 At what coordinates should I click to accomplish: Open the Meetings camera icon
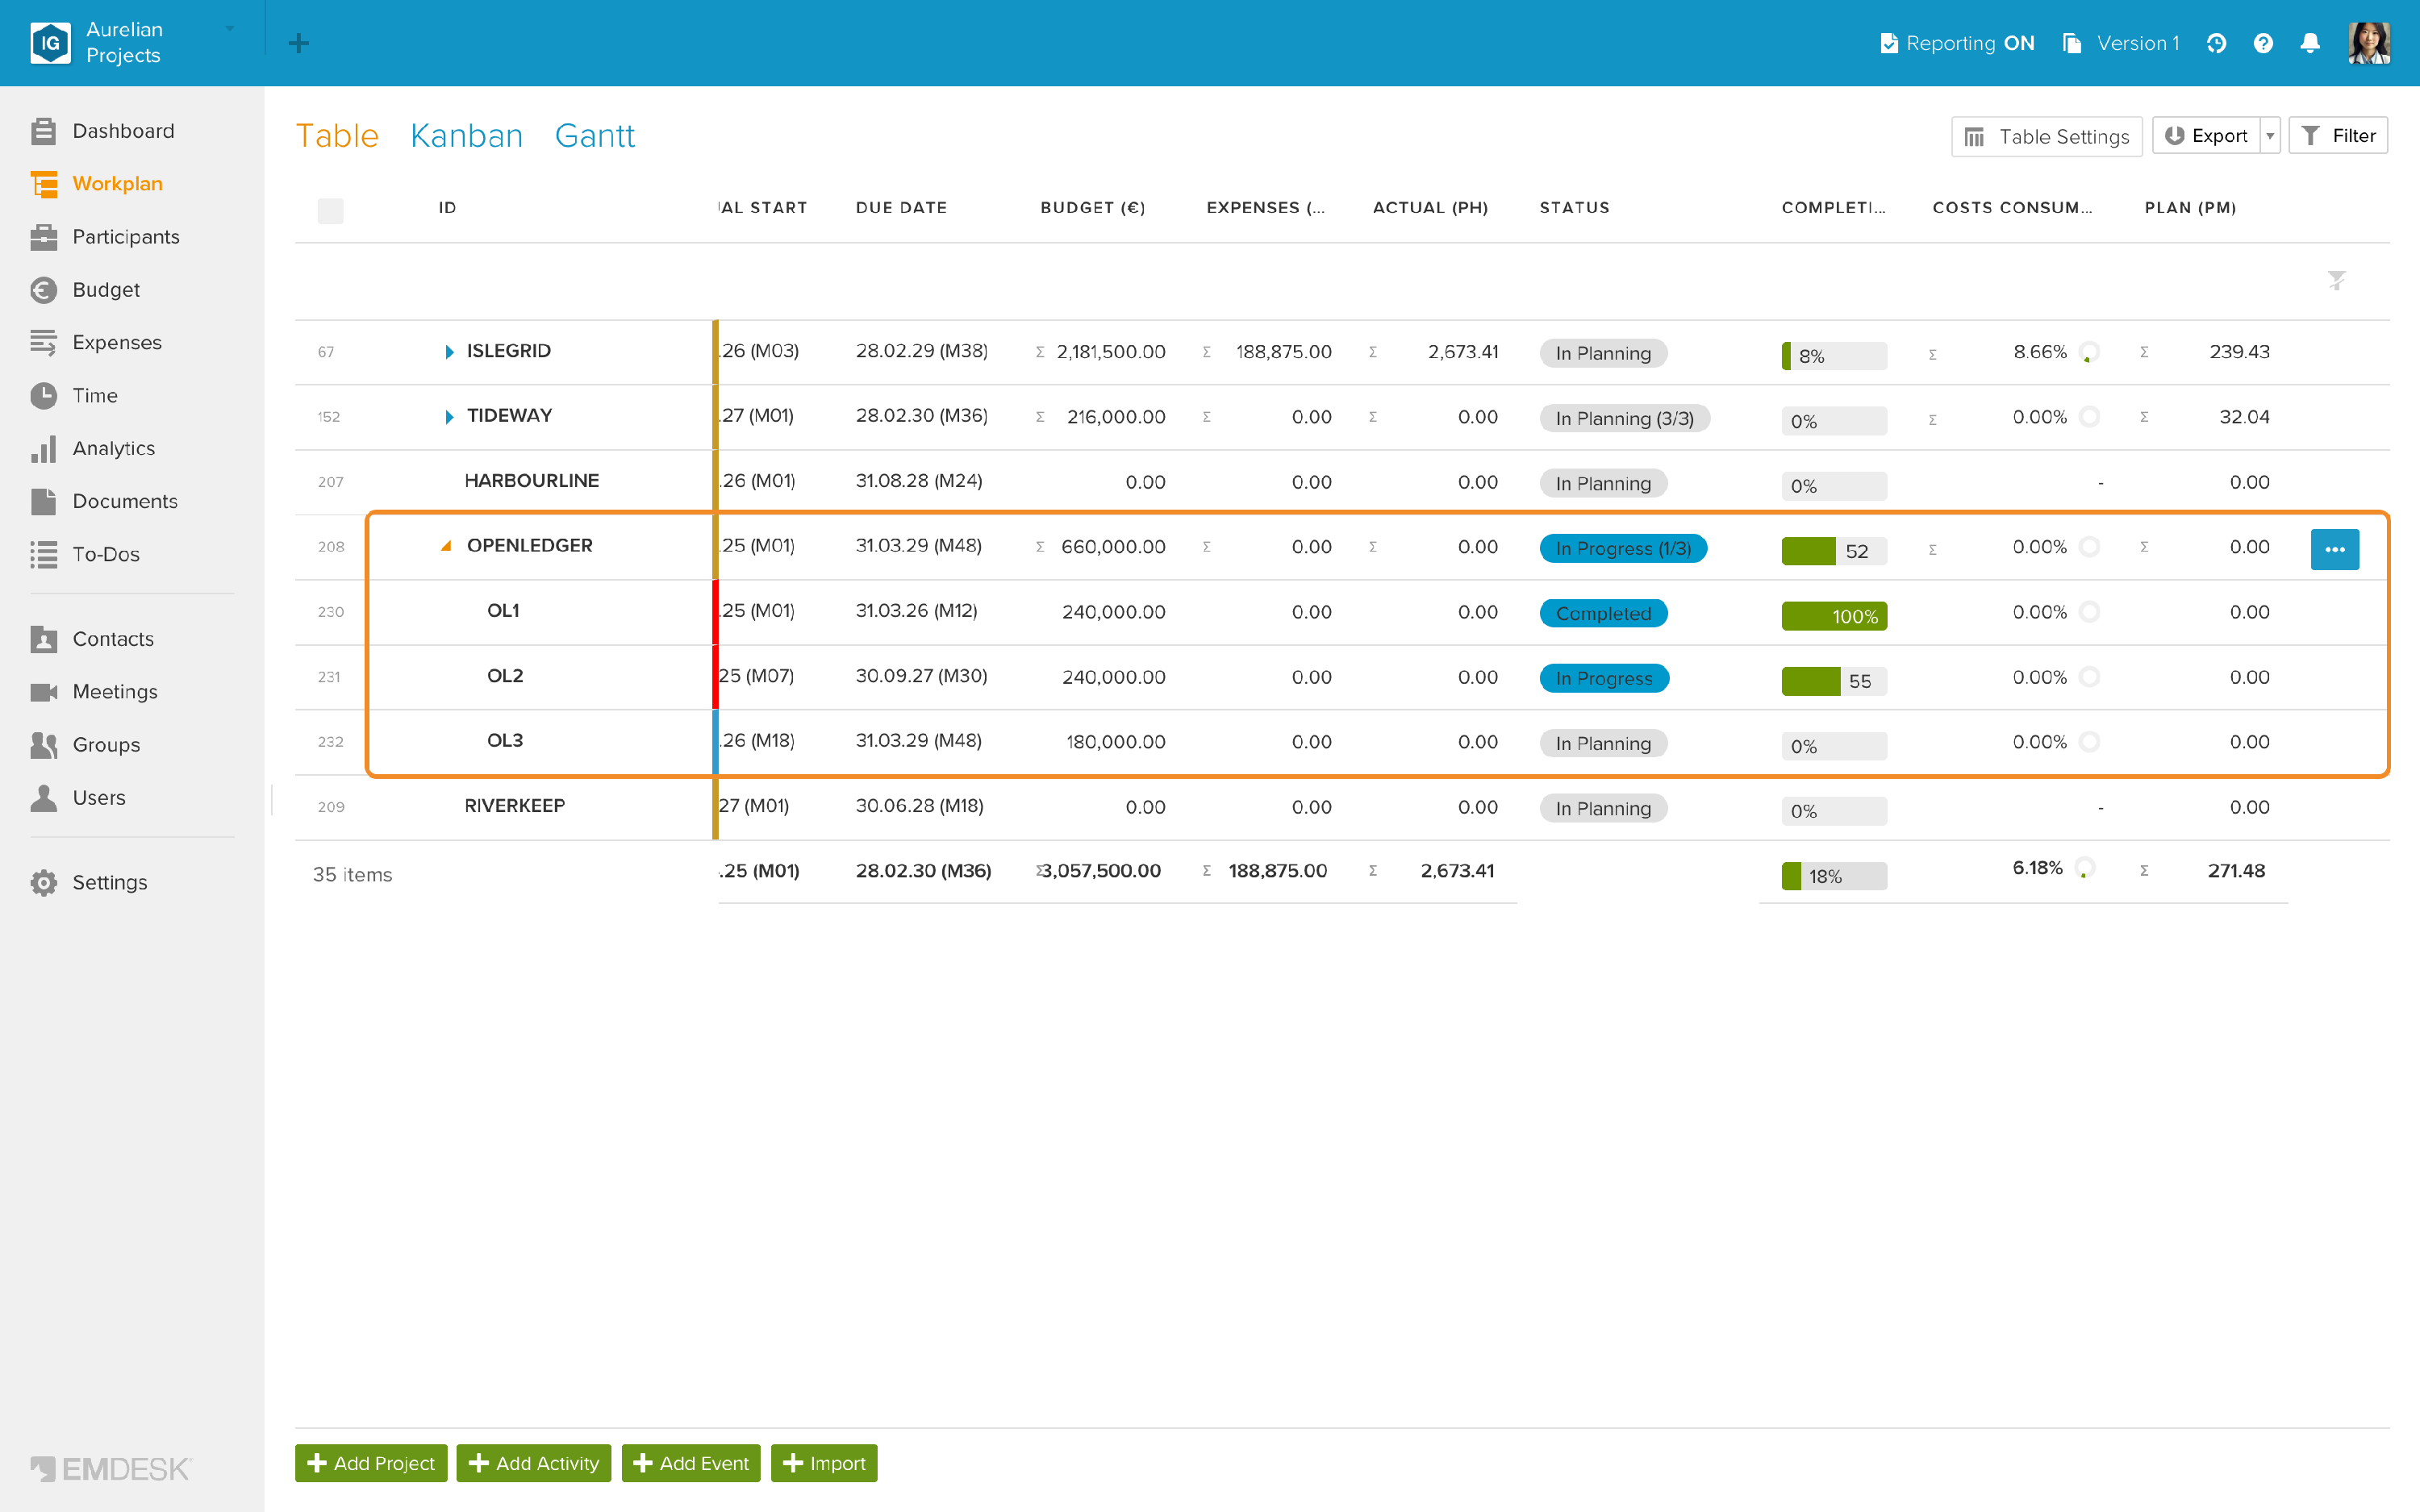click(43, 692)
